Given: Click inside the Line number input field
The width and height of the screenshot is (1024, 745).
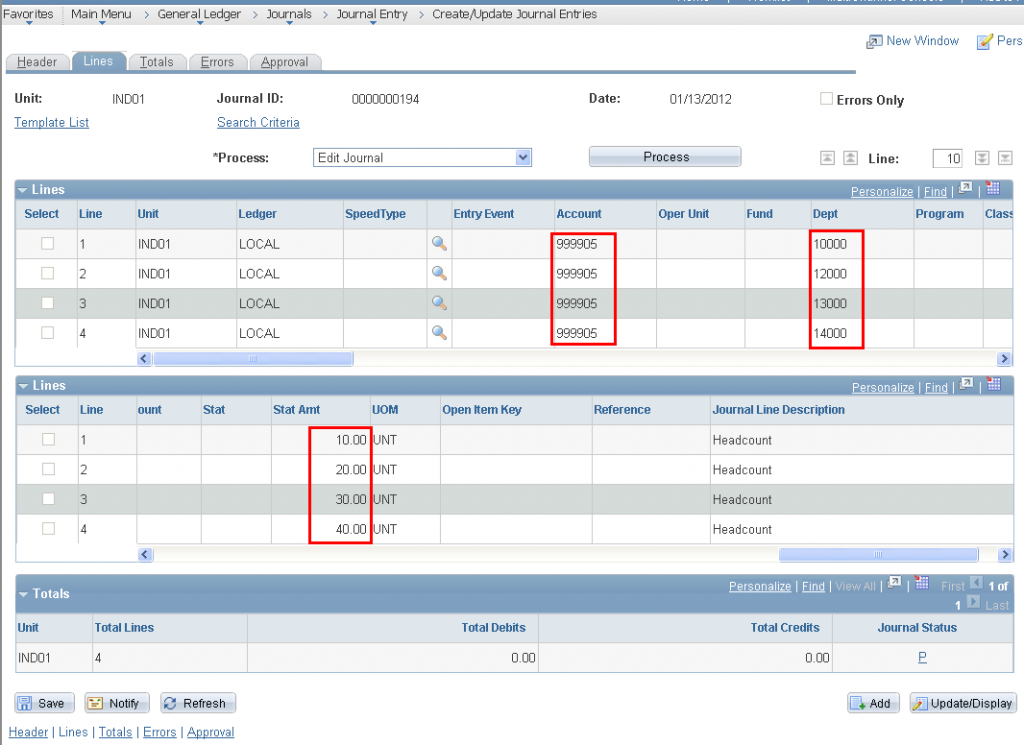Looking at the screenshot, I should [946, 158].
